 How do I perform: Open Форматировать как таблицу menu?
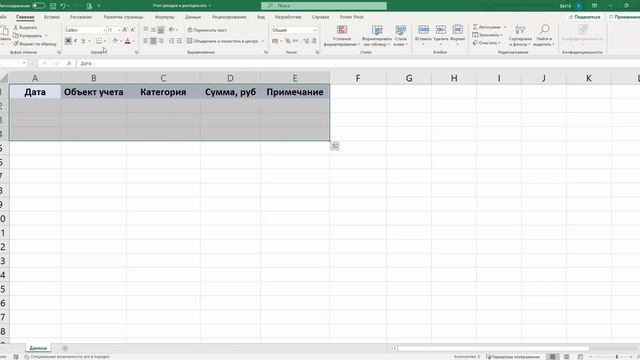[377, 36]
